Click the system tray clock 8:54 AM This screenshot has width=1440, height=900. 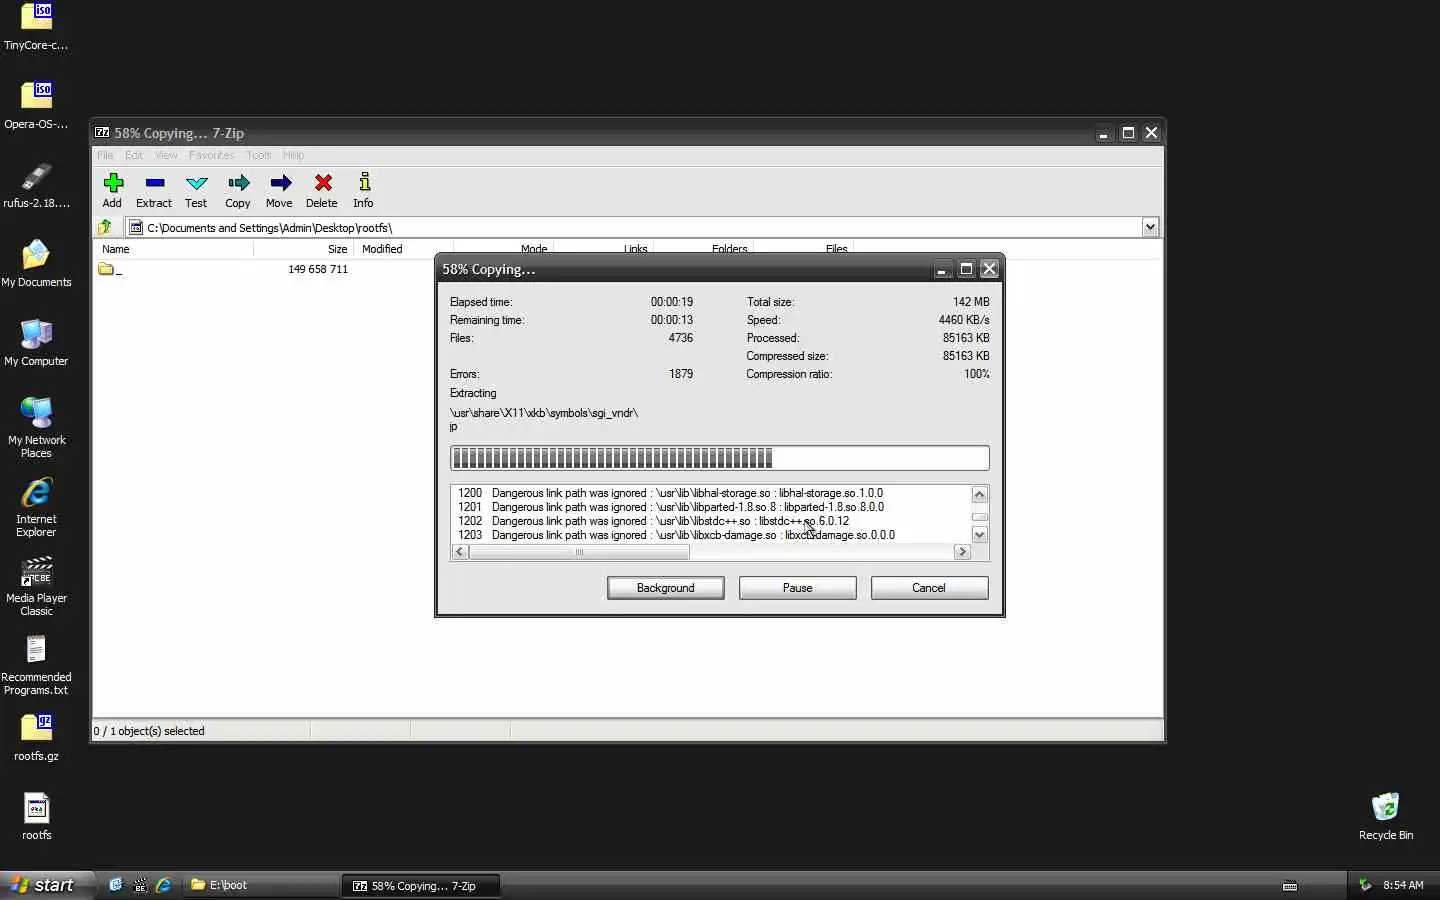(x=1403, y=885)
